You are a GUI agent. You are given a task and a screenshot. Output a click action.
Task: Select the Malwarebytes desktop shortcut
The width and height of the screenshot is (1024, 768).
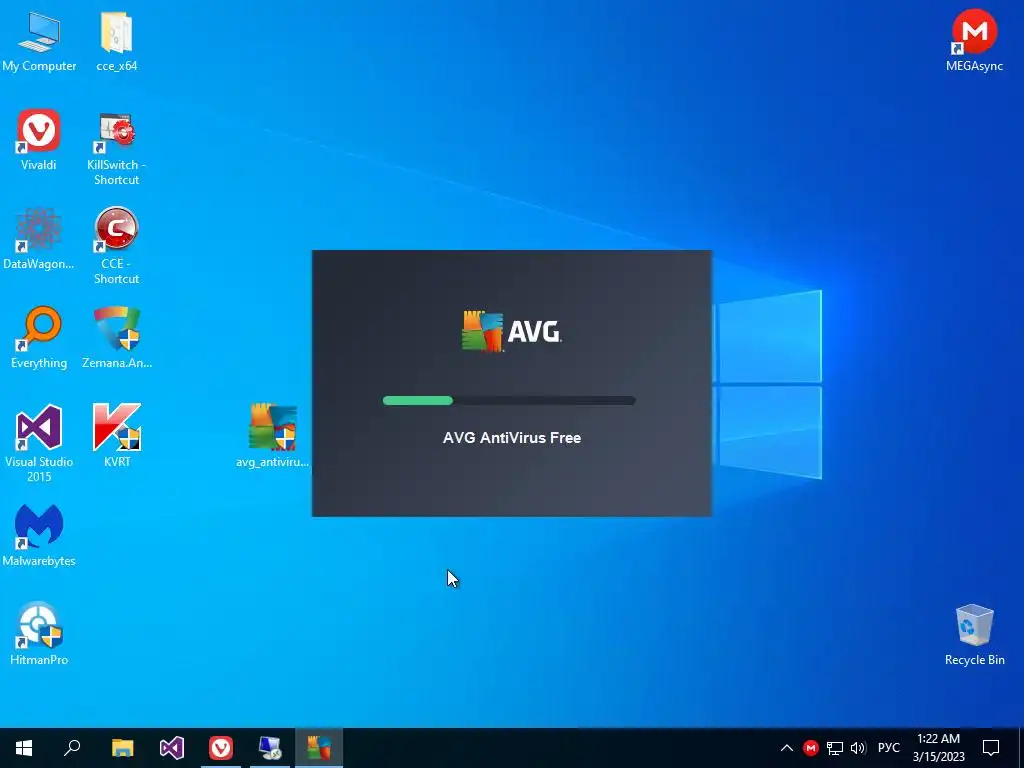tap(39, 535)
